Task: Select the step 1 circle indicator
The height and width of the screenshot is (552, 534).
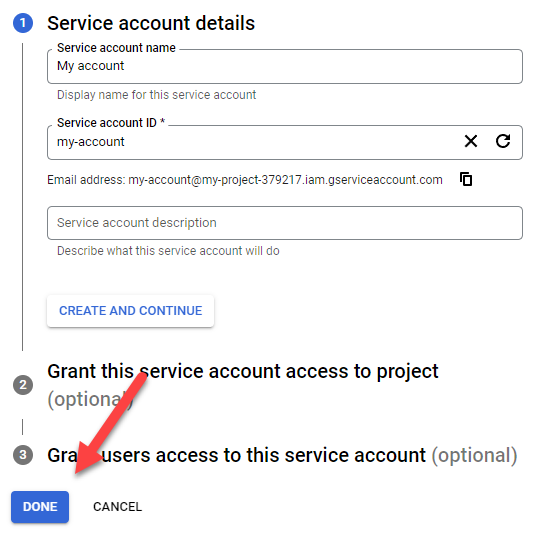Action: pyautogui.click(x=23, y=23)
